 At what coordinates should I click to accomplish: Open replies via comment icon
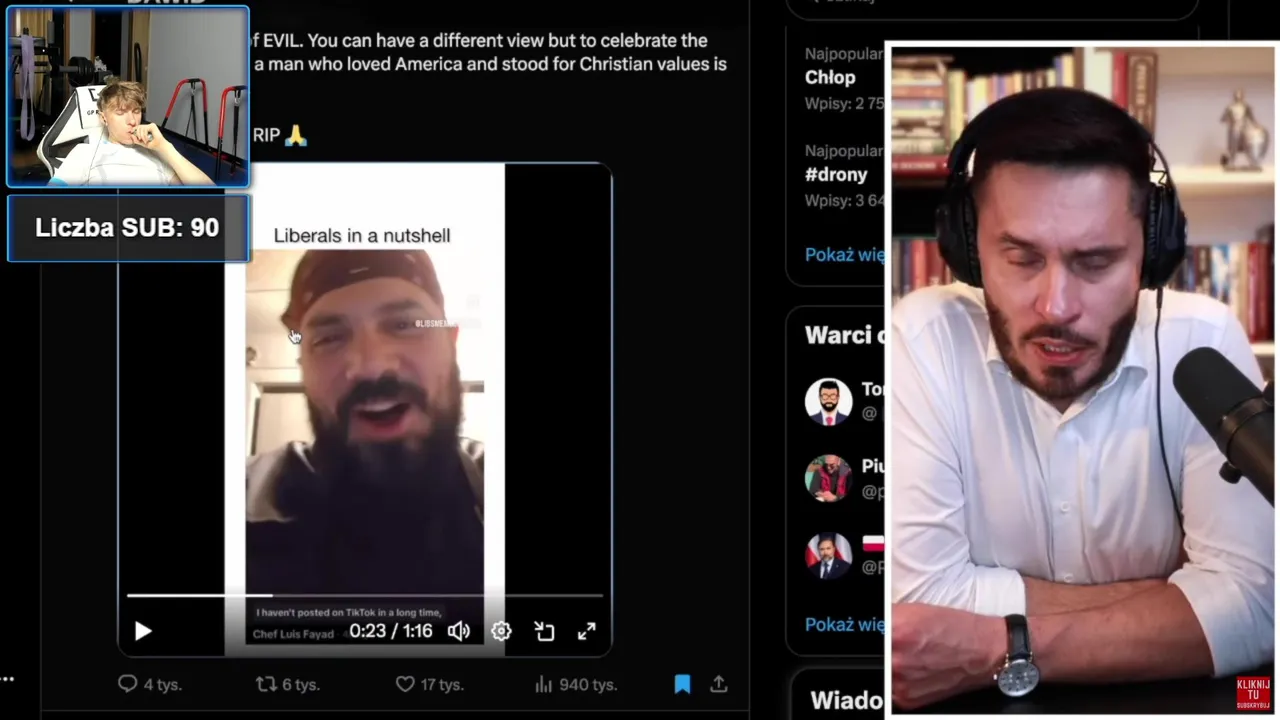point(128,684)
